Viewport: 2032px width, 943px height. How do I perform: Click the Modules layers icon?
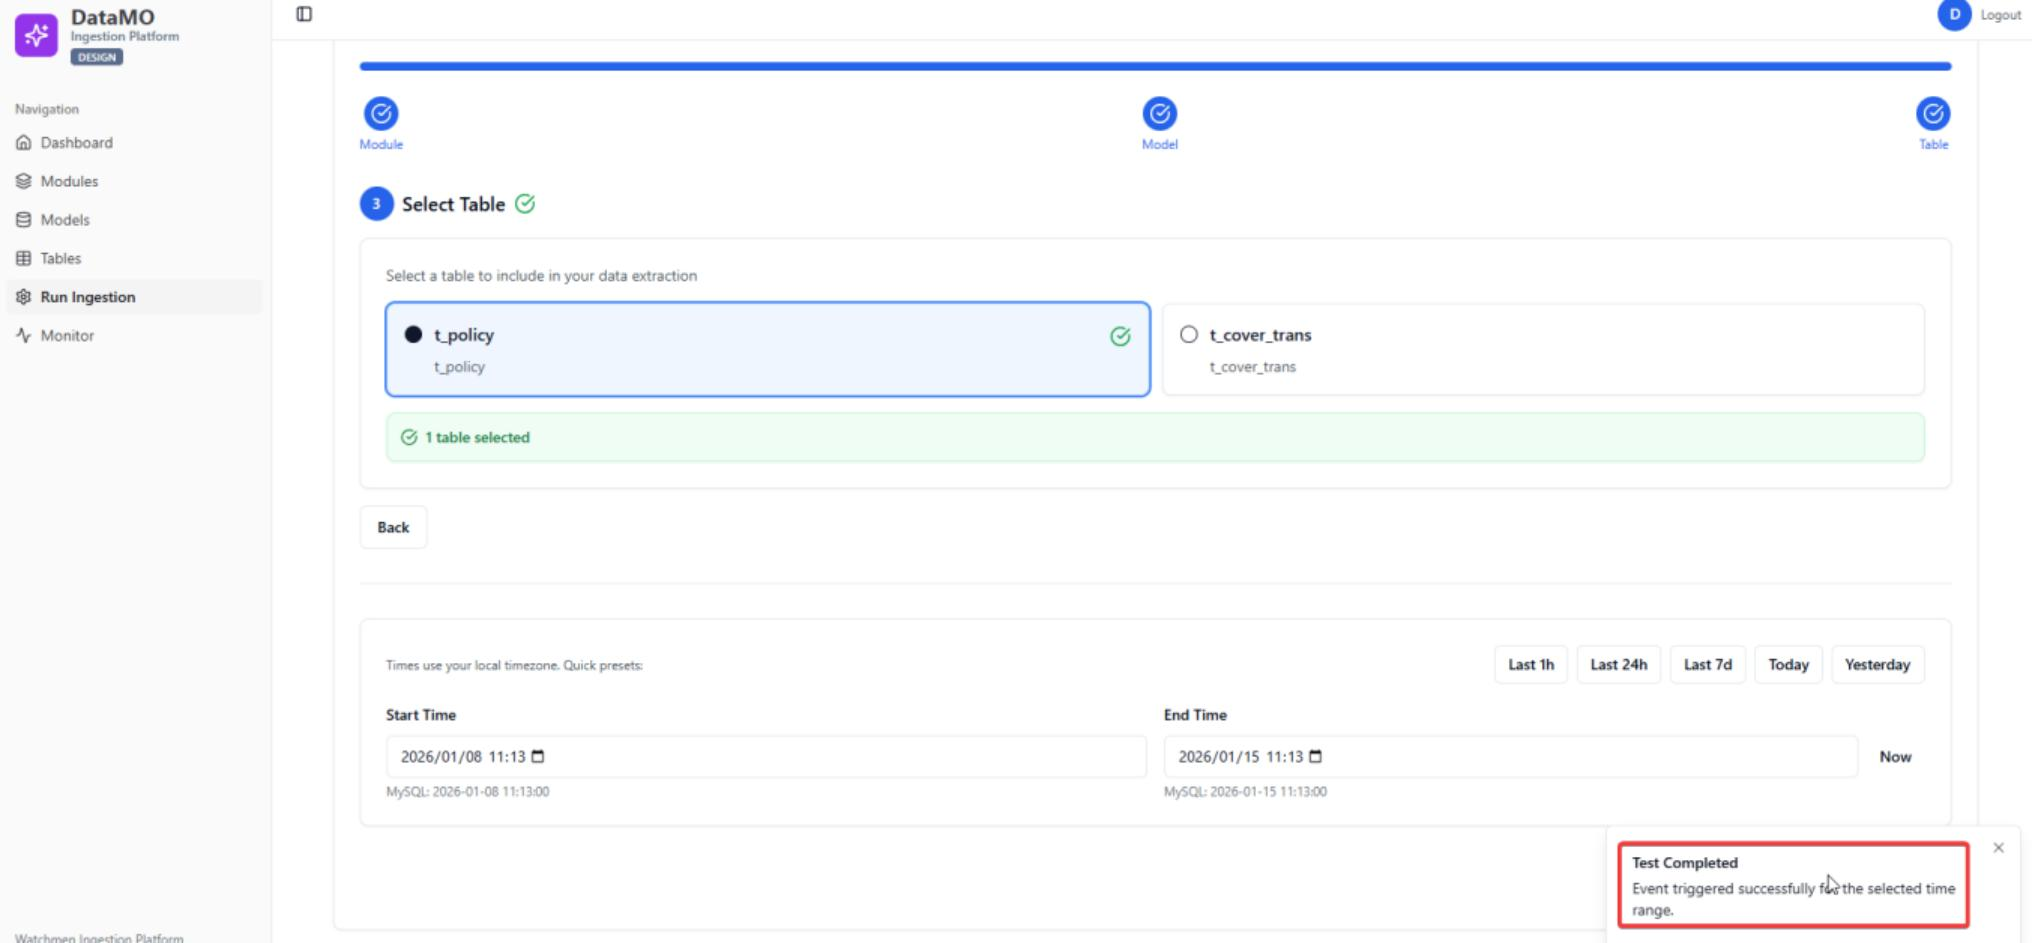point(24,181)
